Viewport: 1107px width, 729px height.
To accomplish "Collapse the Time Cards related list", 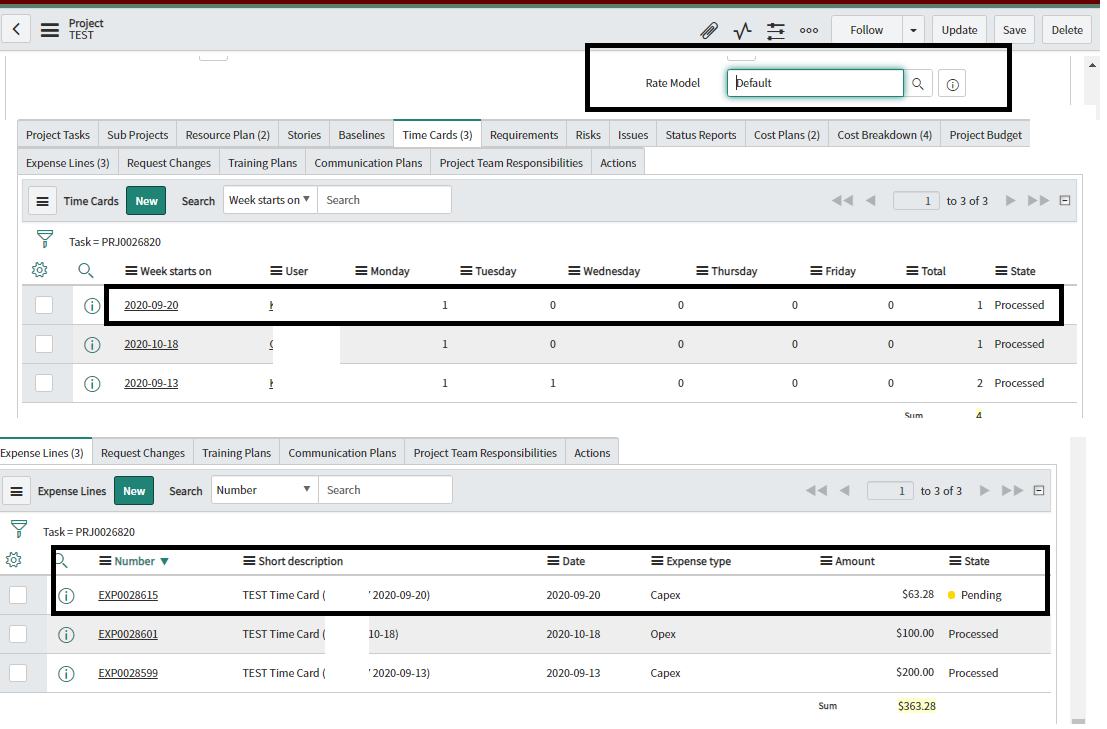I will 1065,200.
